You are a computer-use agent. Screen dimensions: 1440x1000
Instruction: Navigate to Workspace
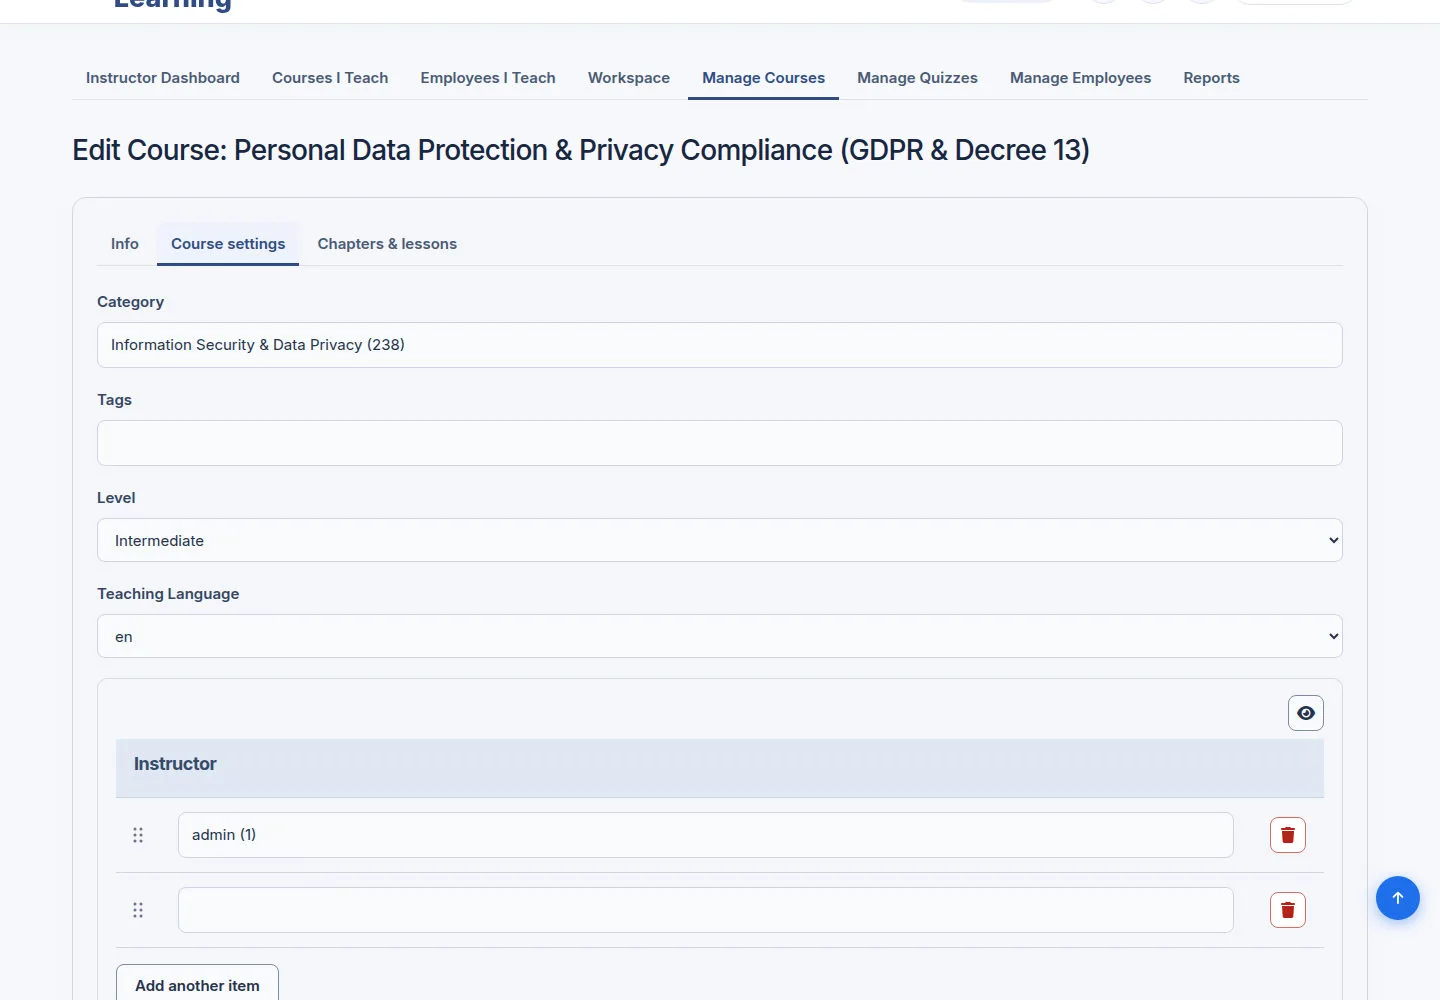(629, 78)
